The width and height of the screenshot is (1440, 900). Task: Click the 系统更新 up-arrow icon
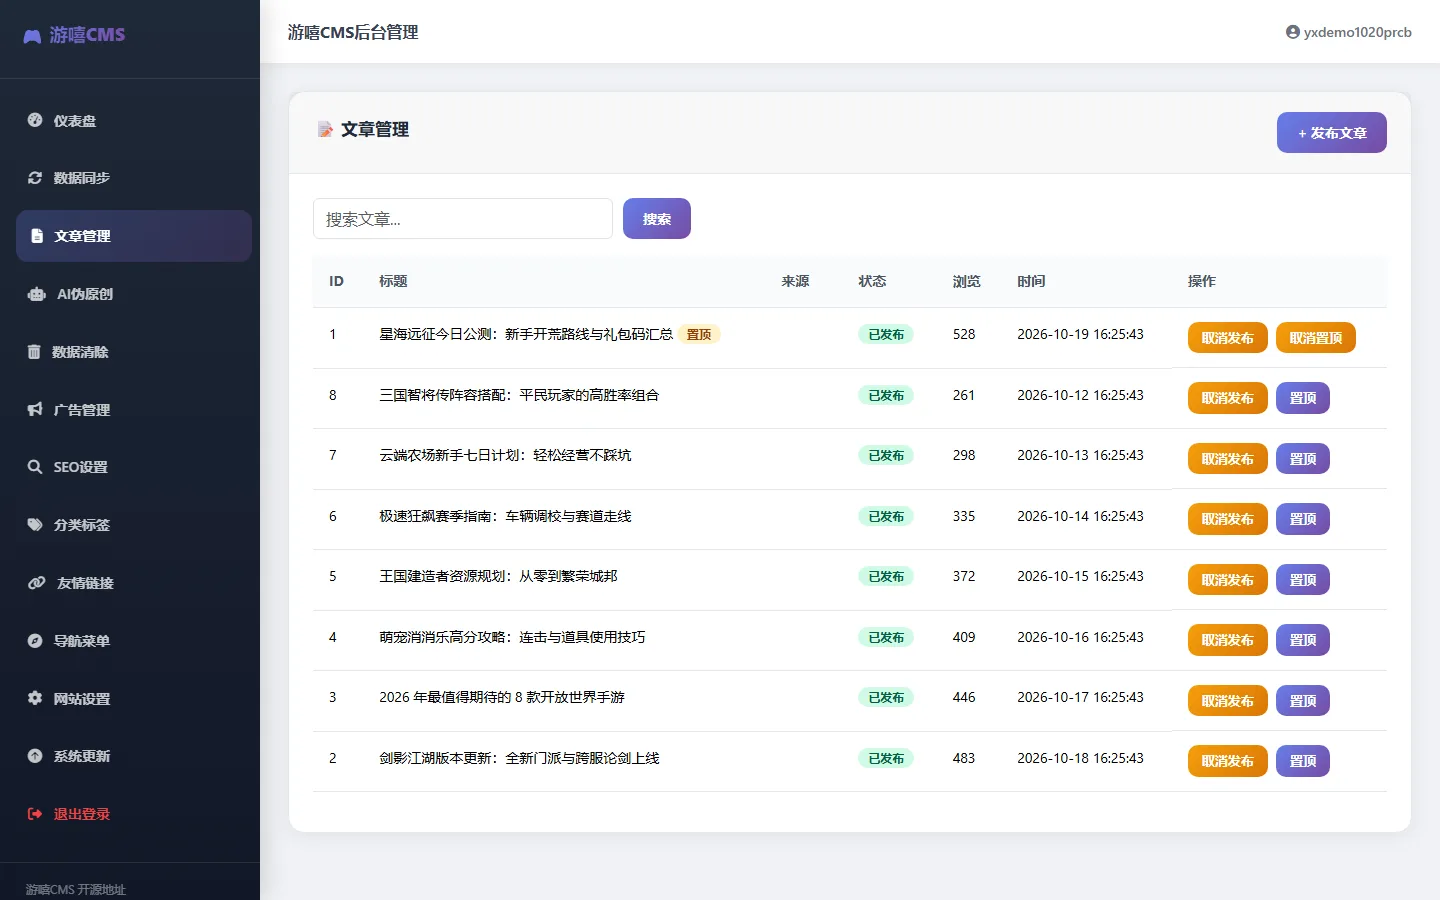[35, 756]
